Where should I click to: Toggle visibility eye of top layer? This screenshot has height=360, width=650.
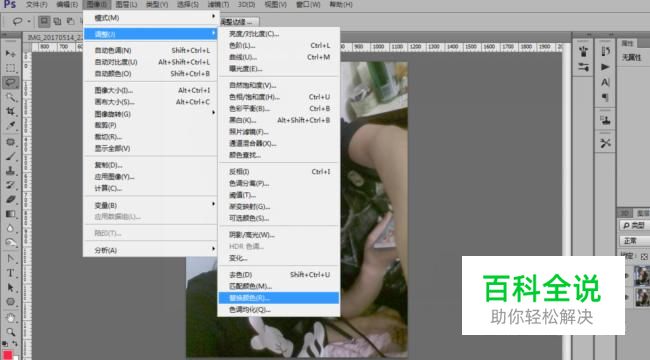tap(627, 276)
